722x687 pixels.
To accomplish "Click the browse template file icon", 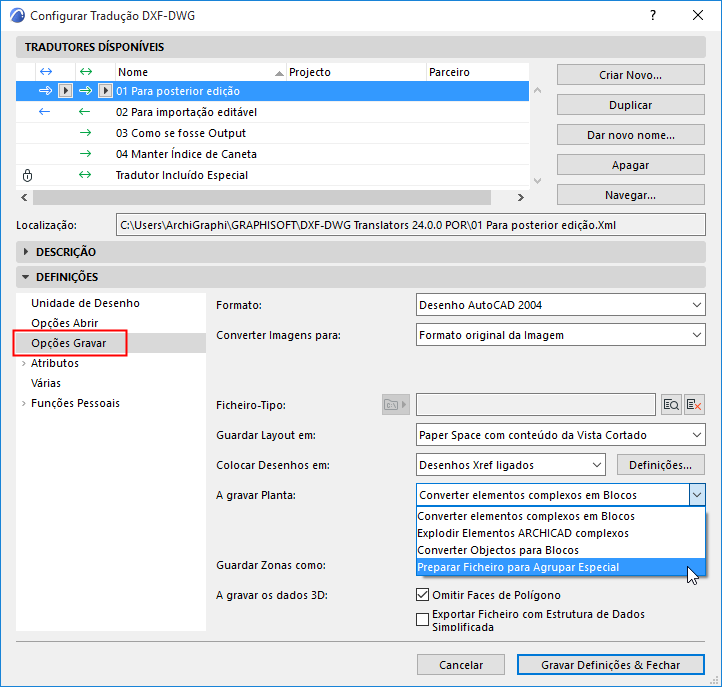I will tap(671, 405).
